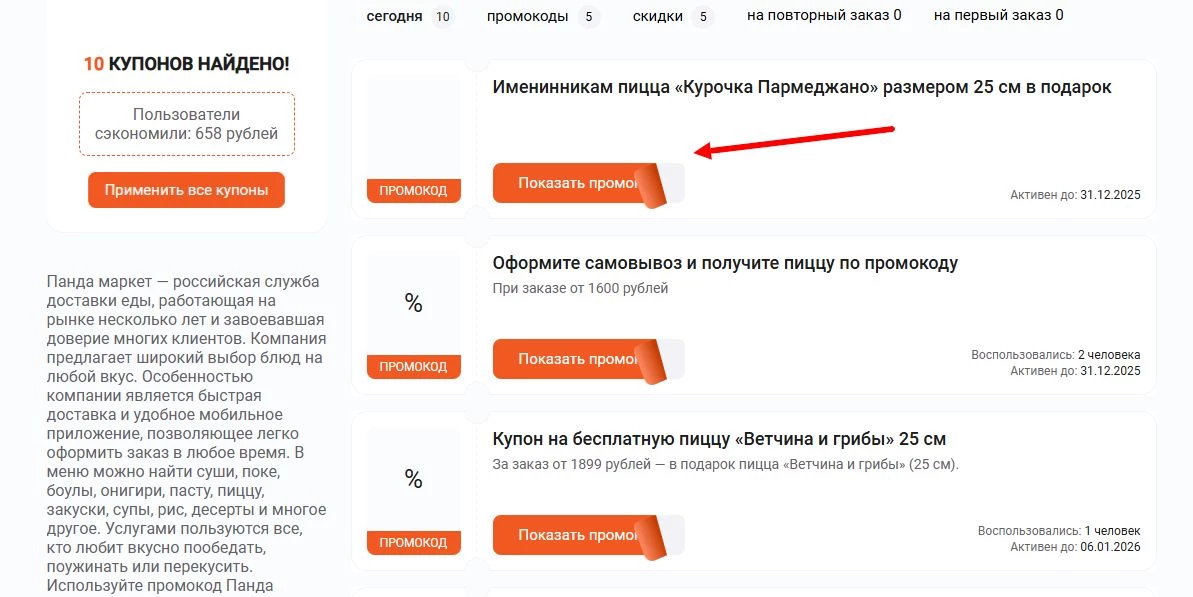Click the savings counter showing 658 рублей

click(x=186, y=124)
